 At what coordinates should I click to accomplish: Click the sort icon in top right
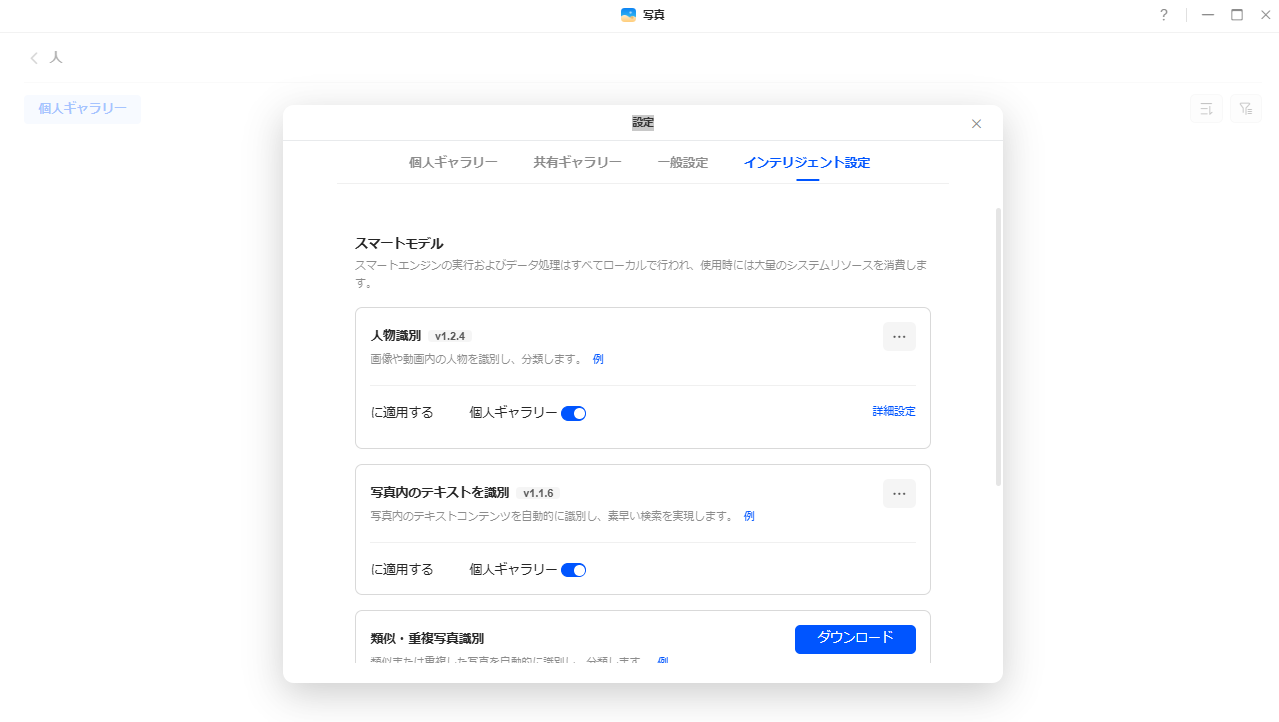pyautogui.click(x=1206, y=109)
